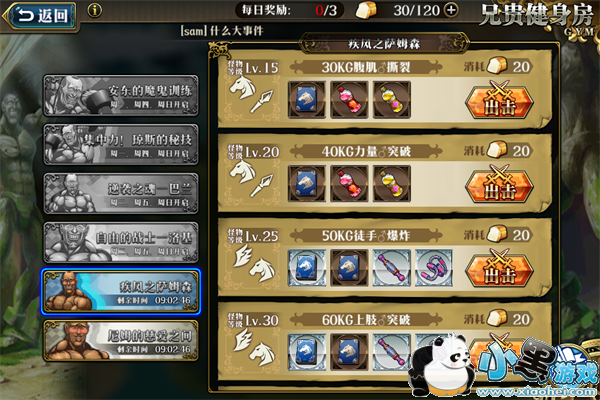The image size is (600, 400).
Task: Inspect purple rod reward in Lv.25 row
Action: click(392, 268)
